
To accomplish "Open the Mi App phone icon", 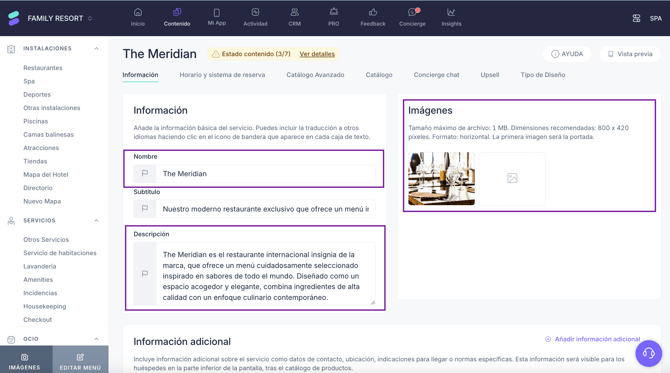I will 217,12.
